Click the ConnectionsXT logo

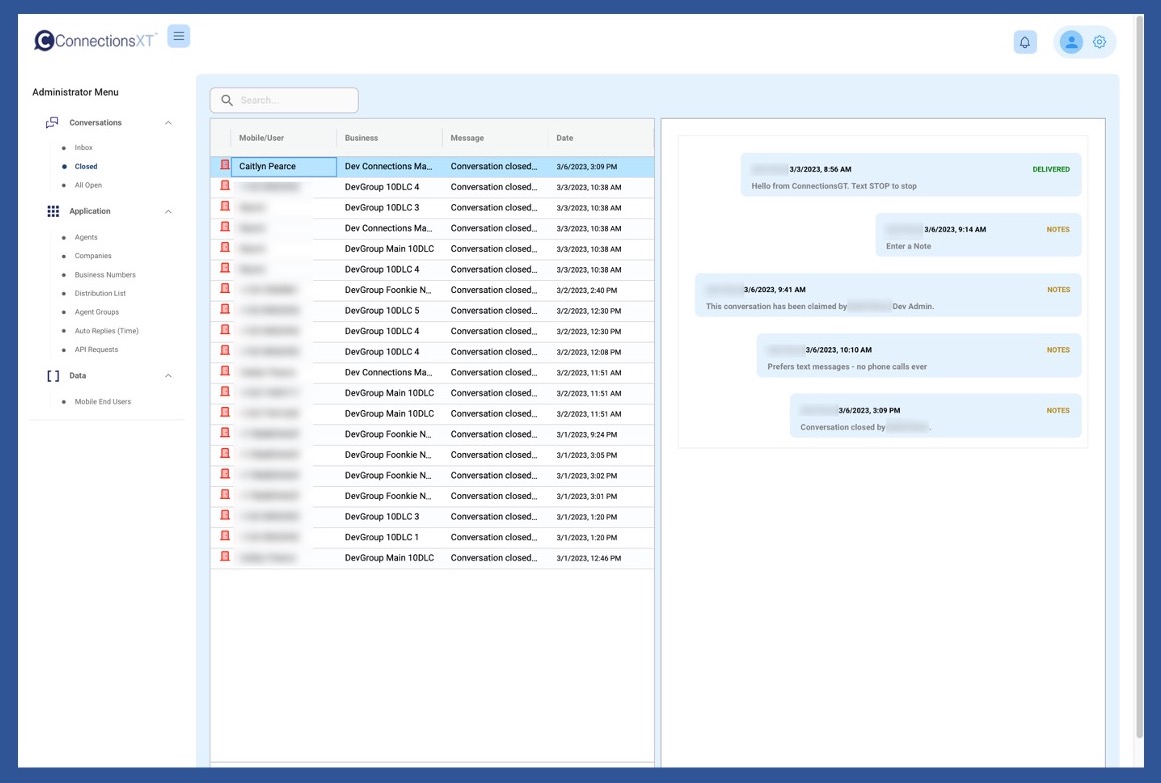coord(95,40)
